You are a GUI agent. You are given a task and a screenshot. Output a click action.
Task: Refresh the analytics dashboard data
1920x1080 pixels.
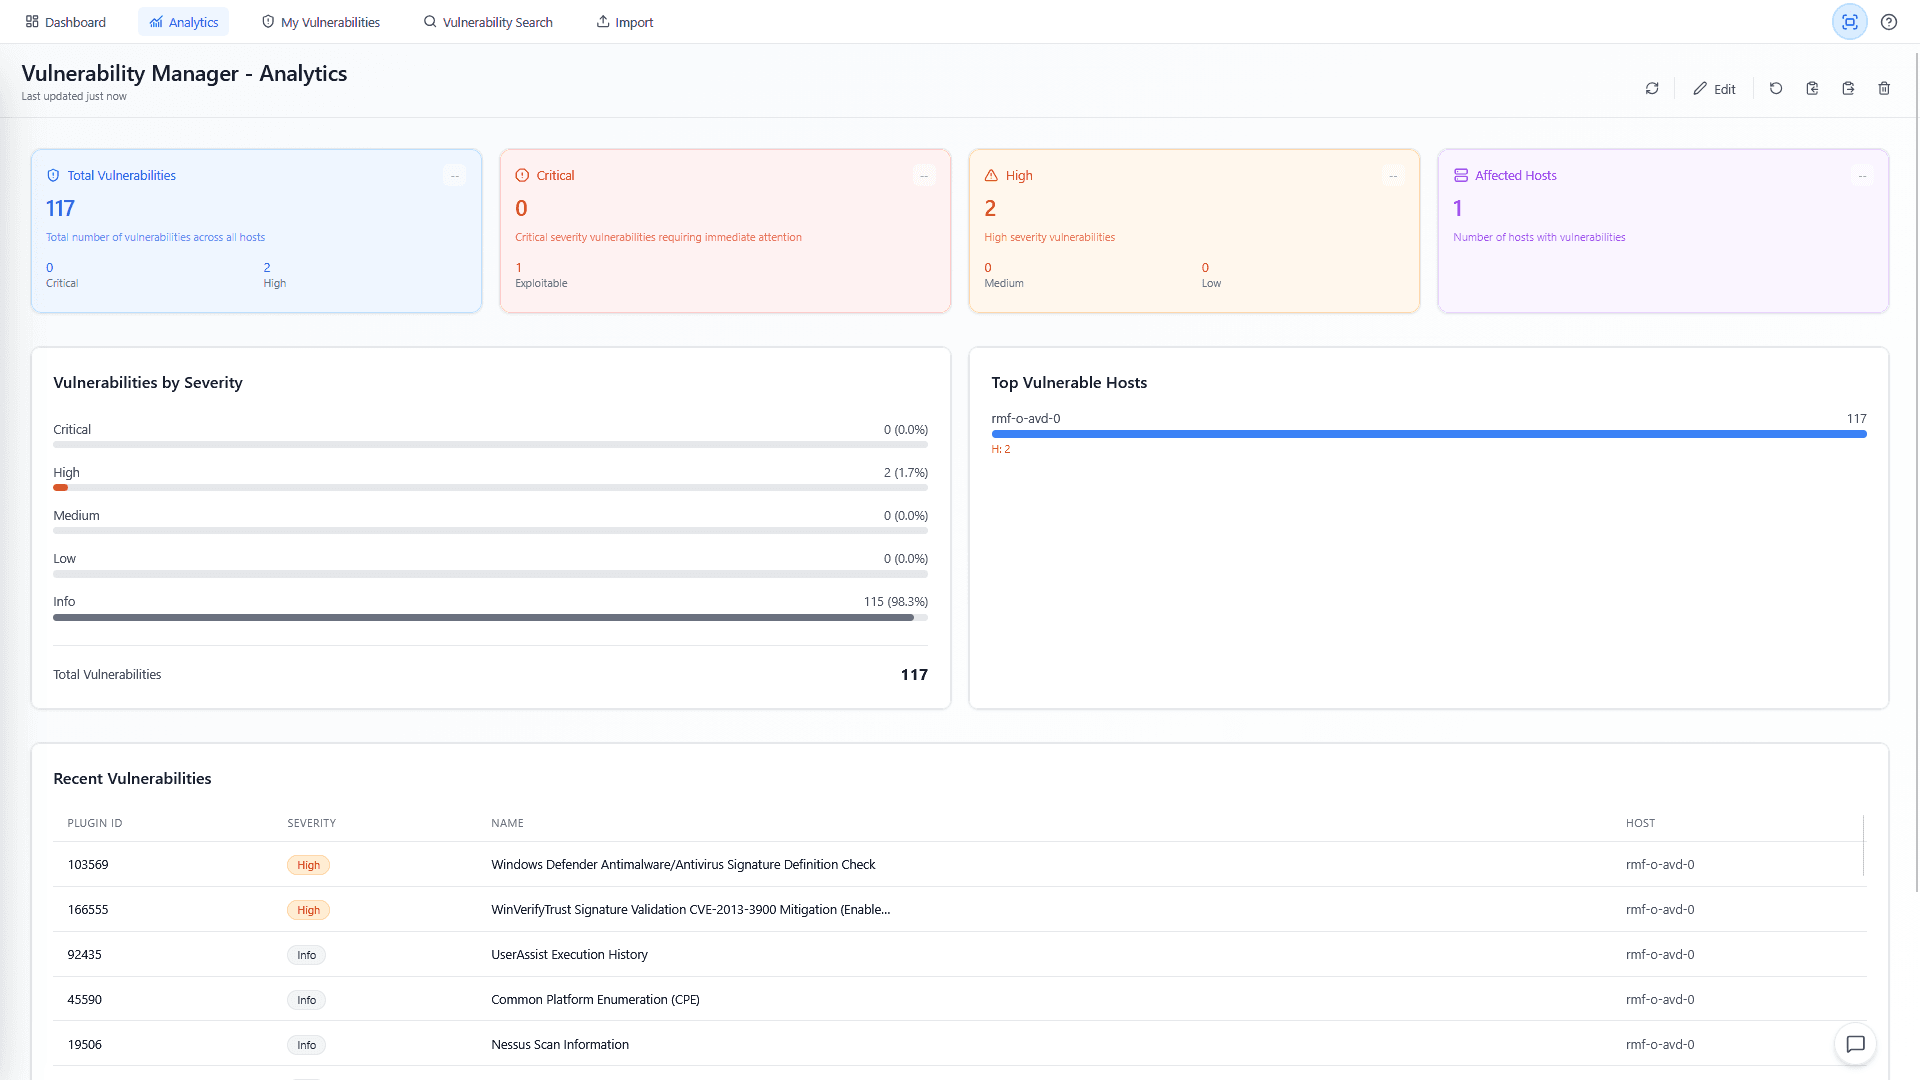point(1652,88)
